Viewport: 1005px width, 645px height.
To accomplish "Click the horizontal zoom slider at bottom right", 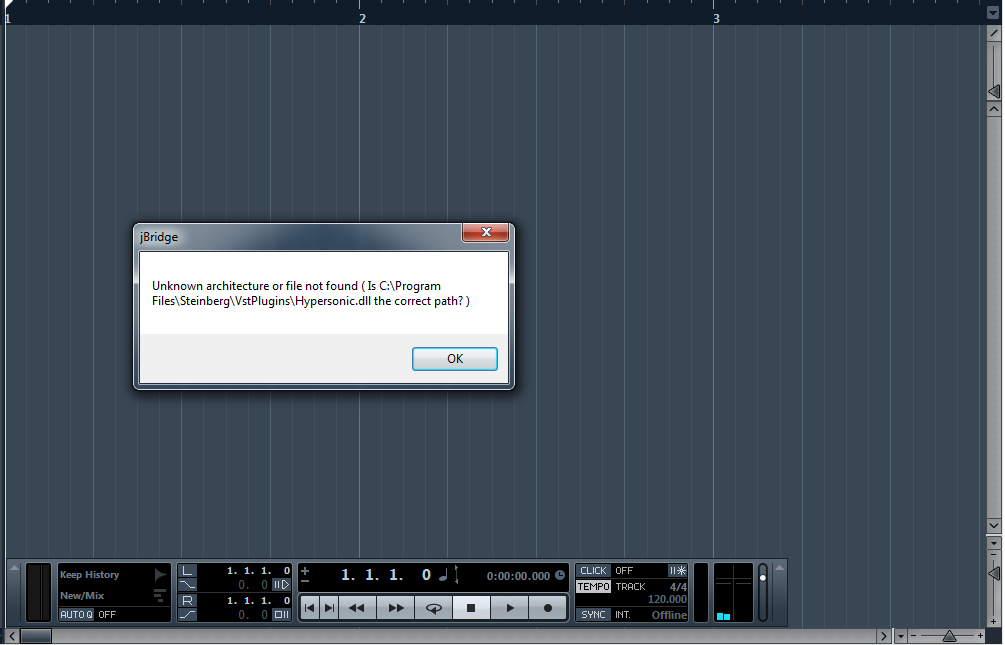I will point(949,636).
